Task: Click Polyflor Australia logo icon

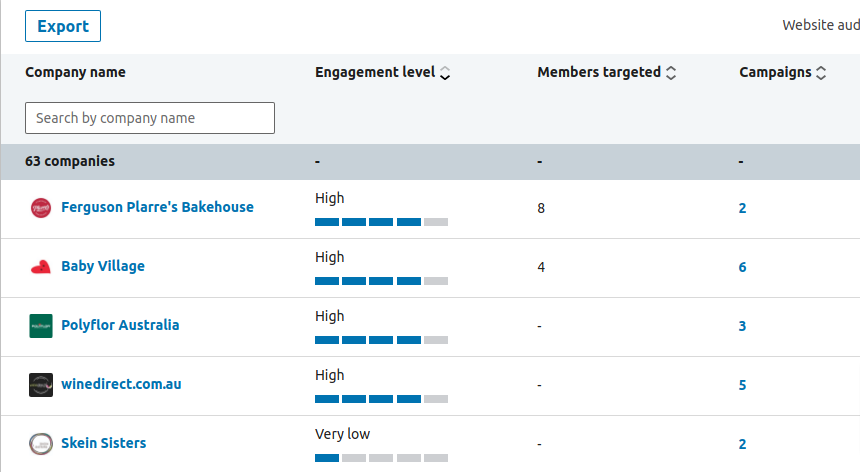Action: click(x=41, y=326)
